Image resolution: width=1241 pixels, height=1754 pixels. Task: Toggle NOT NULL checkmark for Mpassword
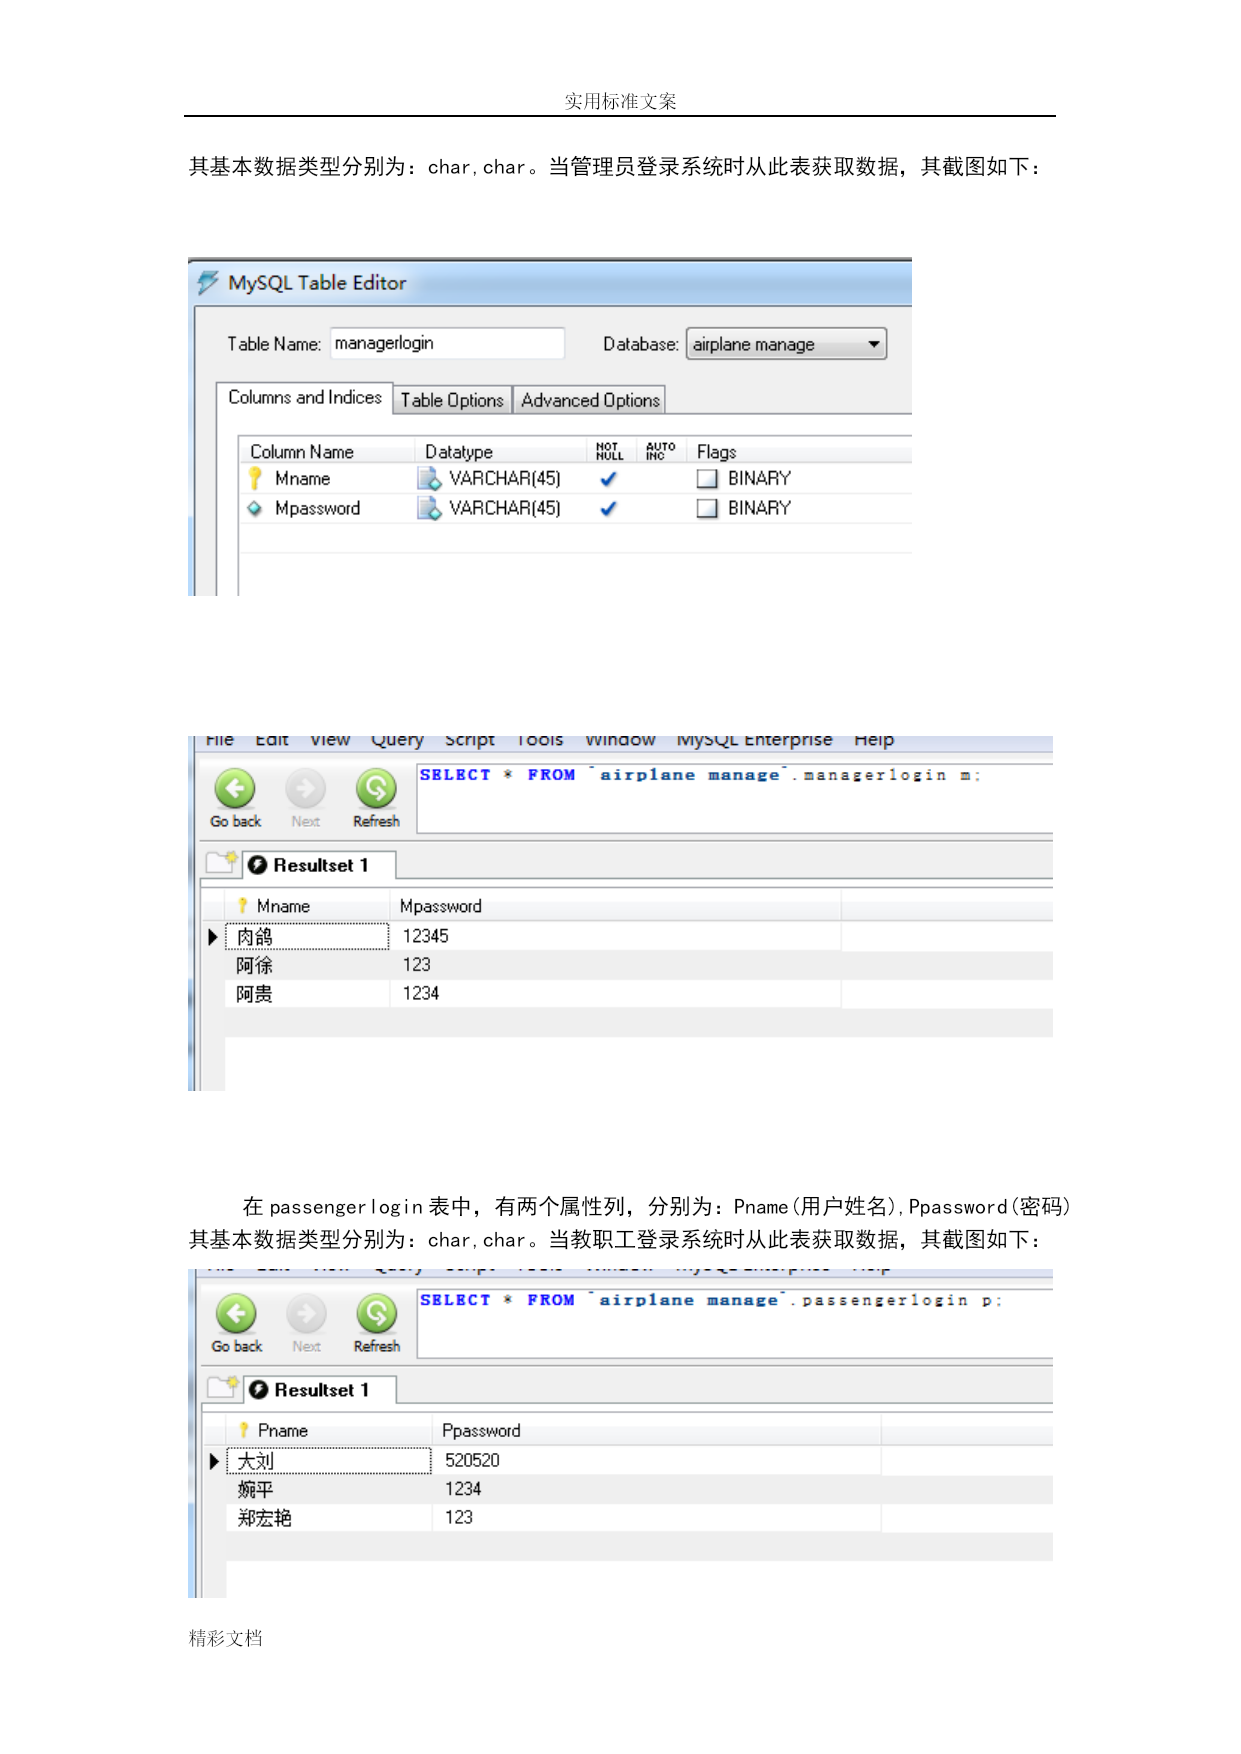tap(608, 508)
